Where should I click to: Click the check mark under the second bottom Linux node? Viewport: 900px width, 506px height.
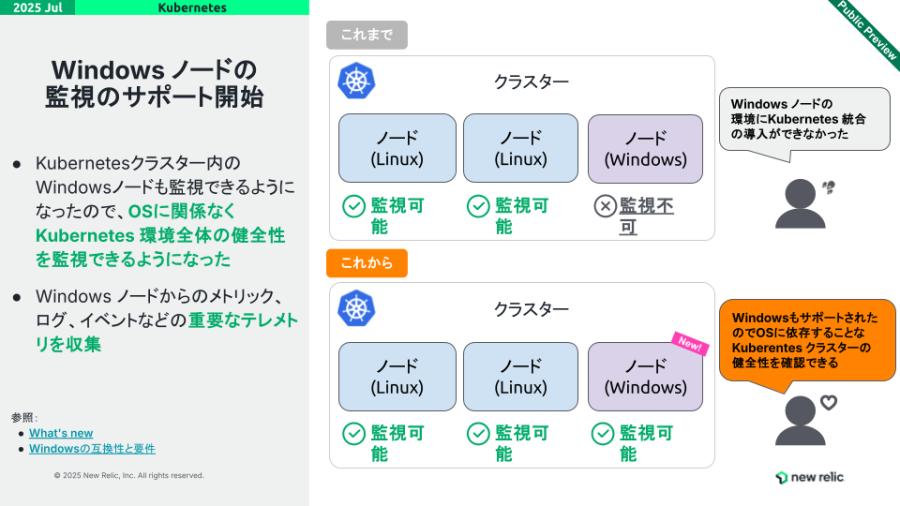click(478, 434)
